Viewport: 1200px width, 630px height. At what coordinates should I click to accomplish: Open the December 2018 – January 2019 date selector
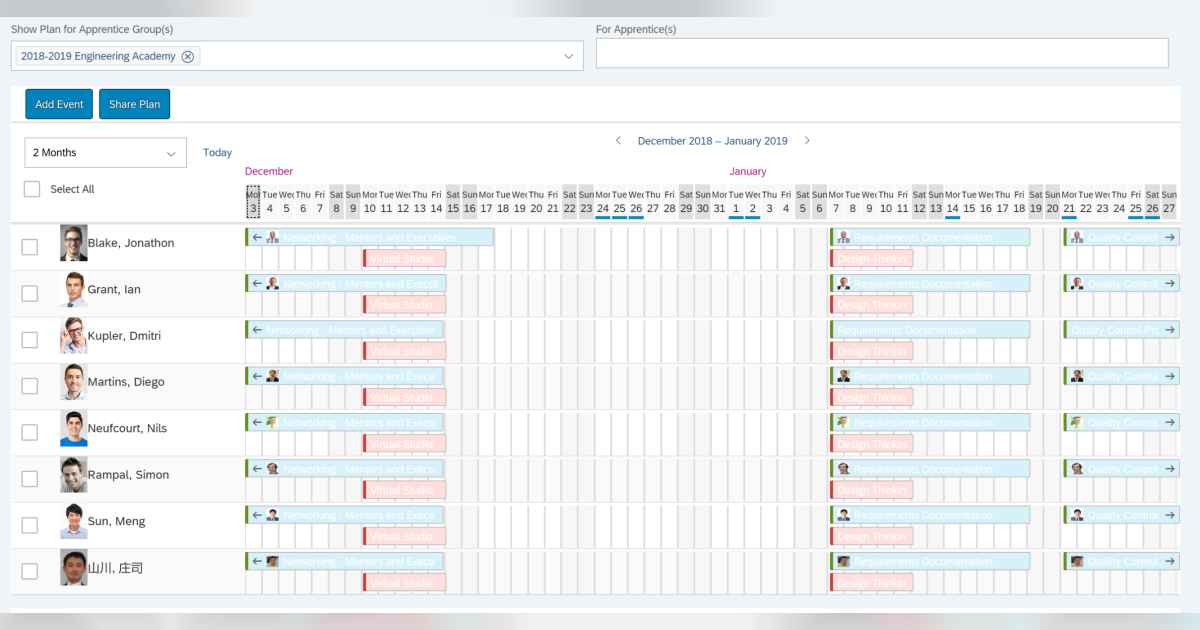[712, 141]
